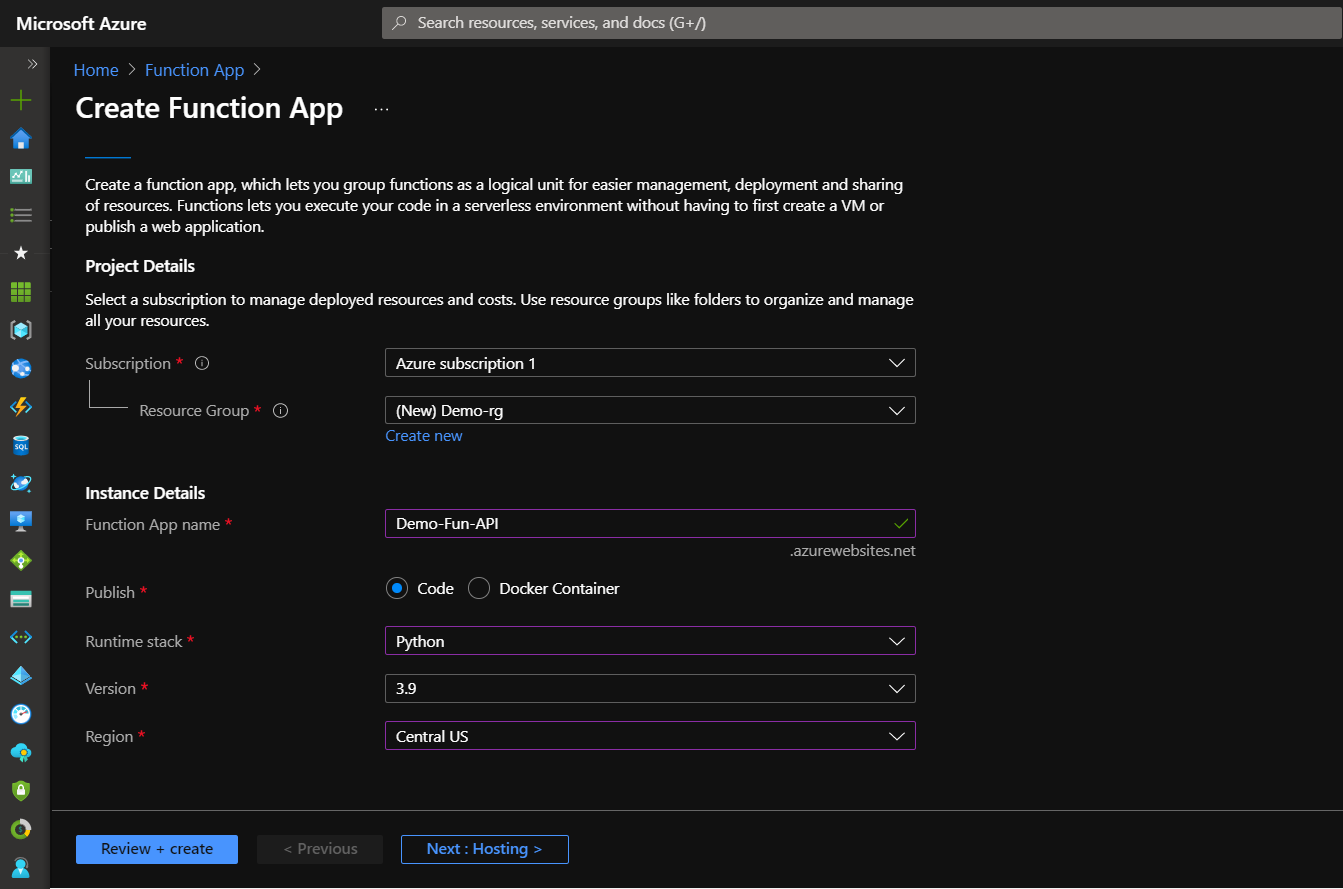Screen dimensions: 1343x889
Task: Navigate to Home via the breadcrumb
Action: tap(95, 69)
